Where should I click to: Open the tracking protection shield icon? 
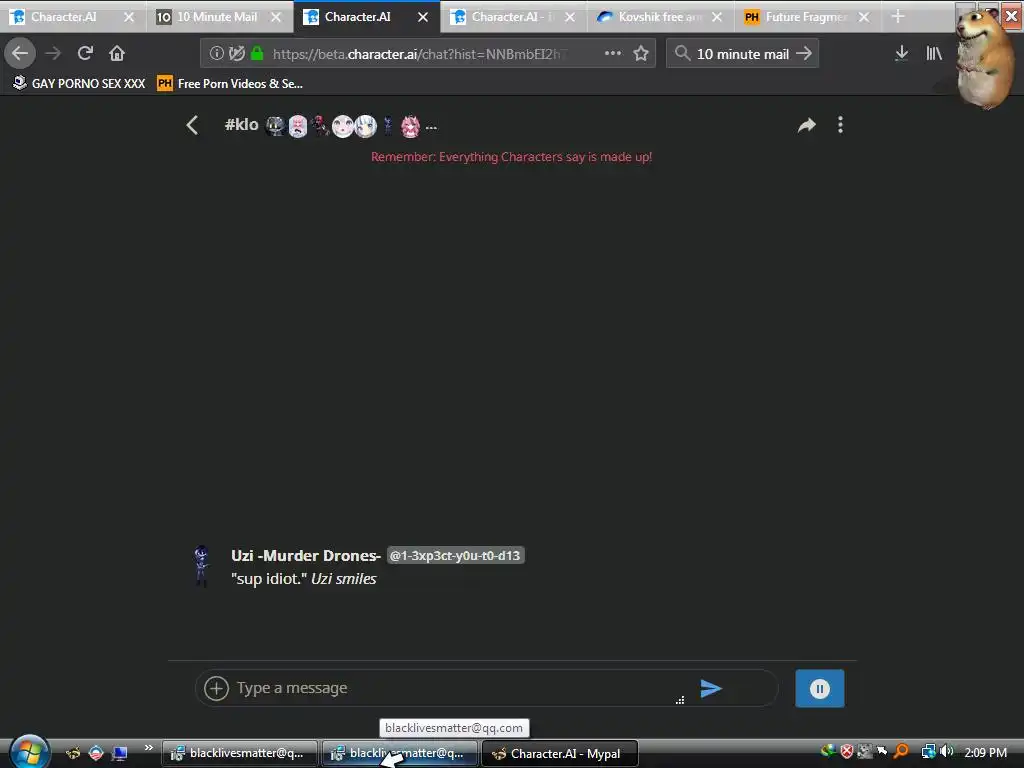click(x=236, y=54)
